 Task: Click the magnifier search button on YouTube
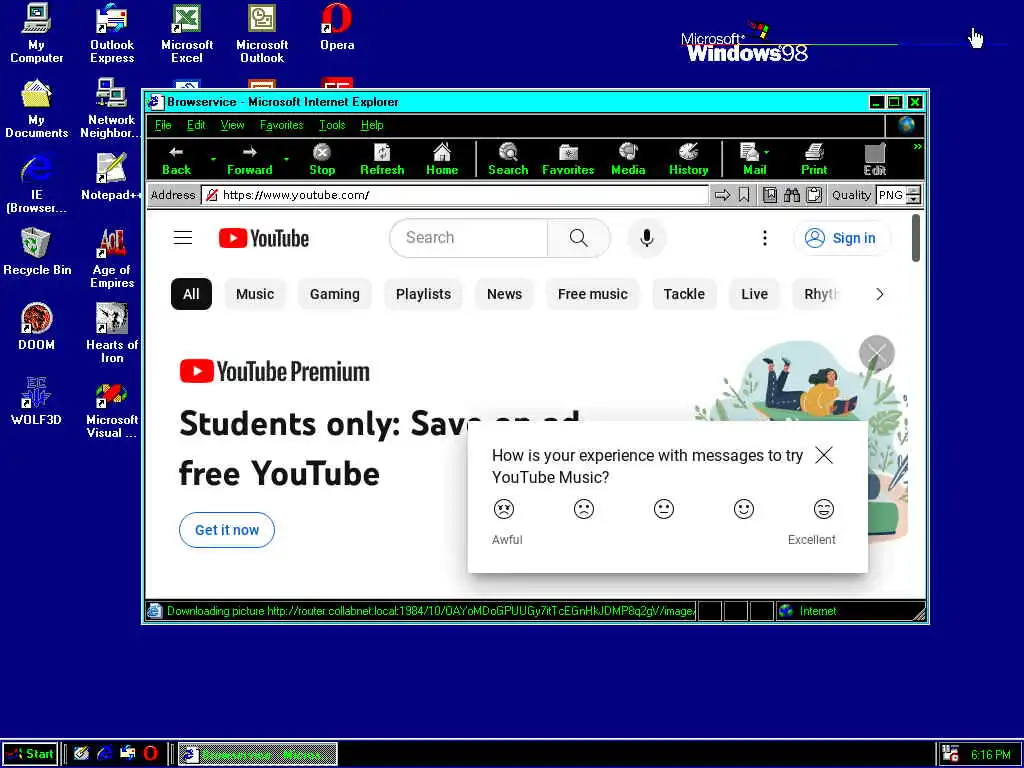tap(579, 238)
